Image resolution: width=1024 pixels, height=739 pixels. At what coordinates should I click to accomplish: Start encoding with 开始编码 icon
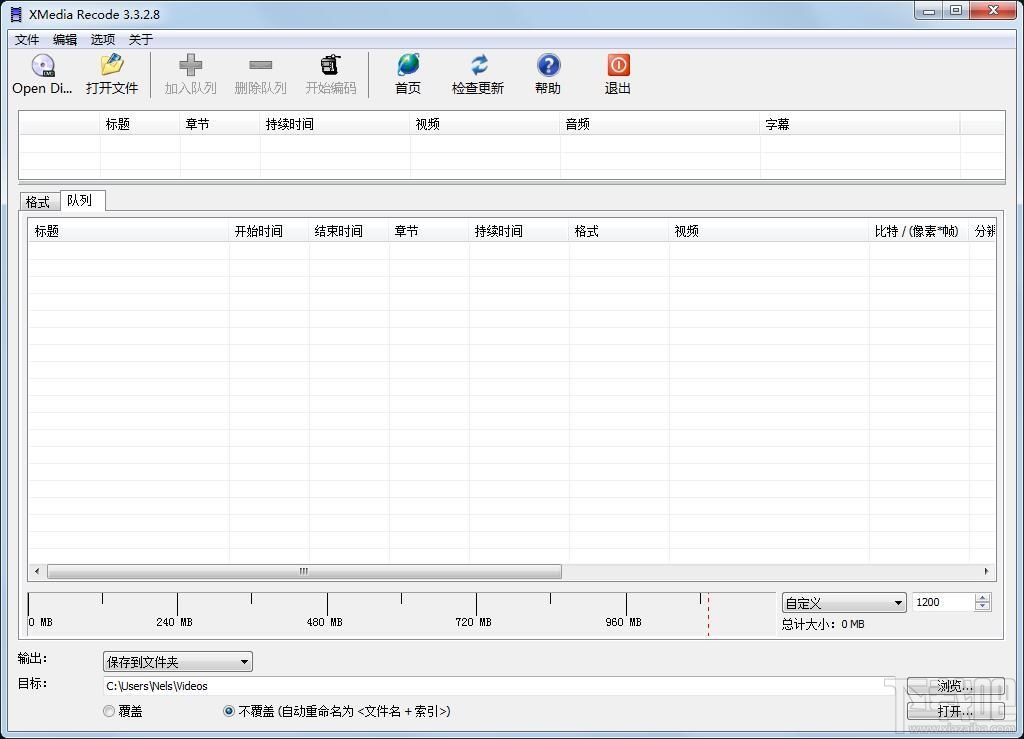[331, 70]
